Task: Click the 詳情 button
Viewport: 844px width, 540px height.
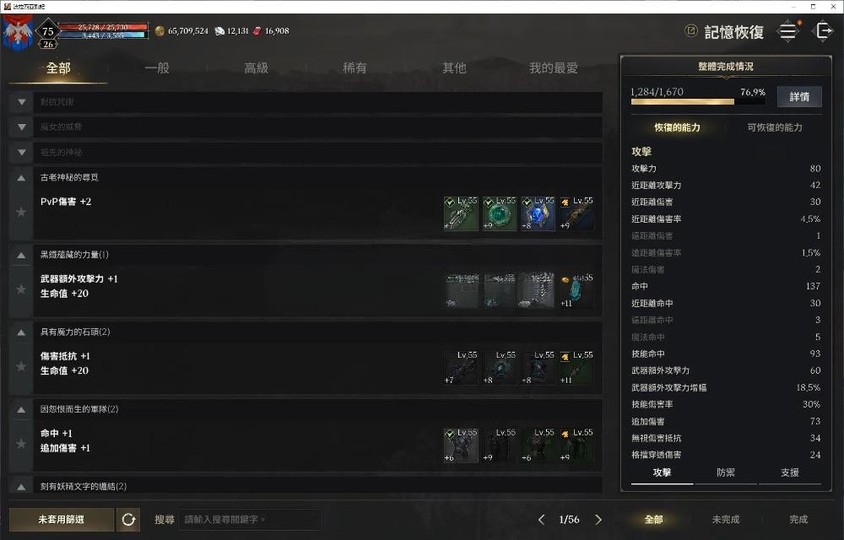Action: (799, 97)
